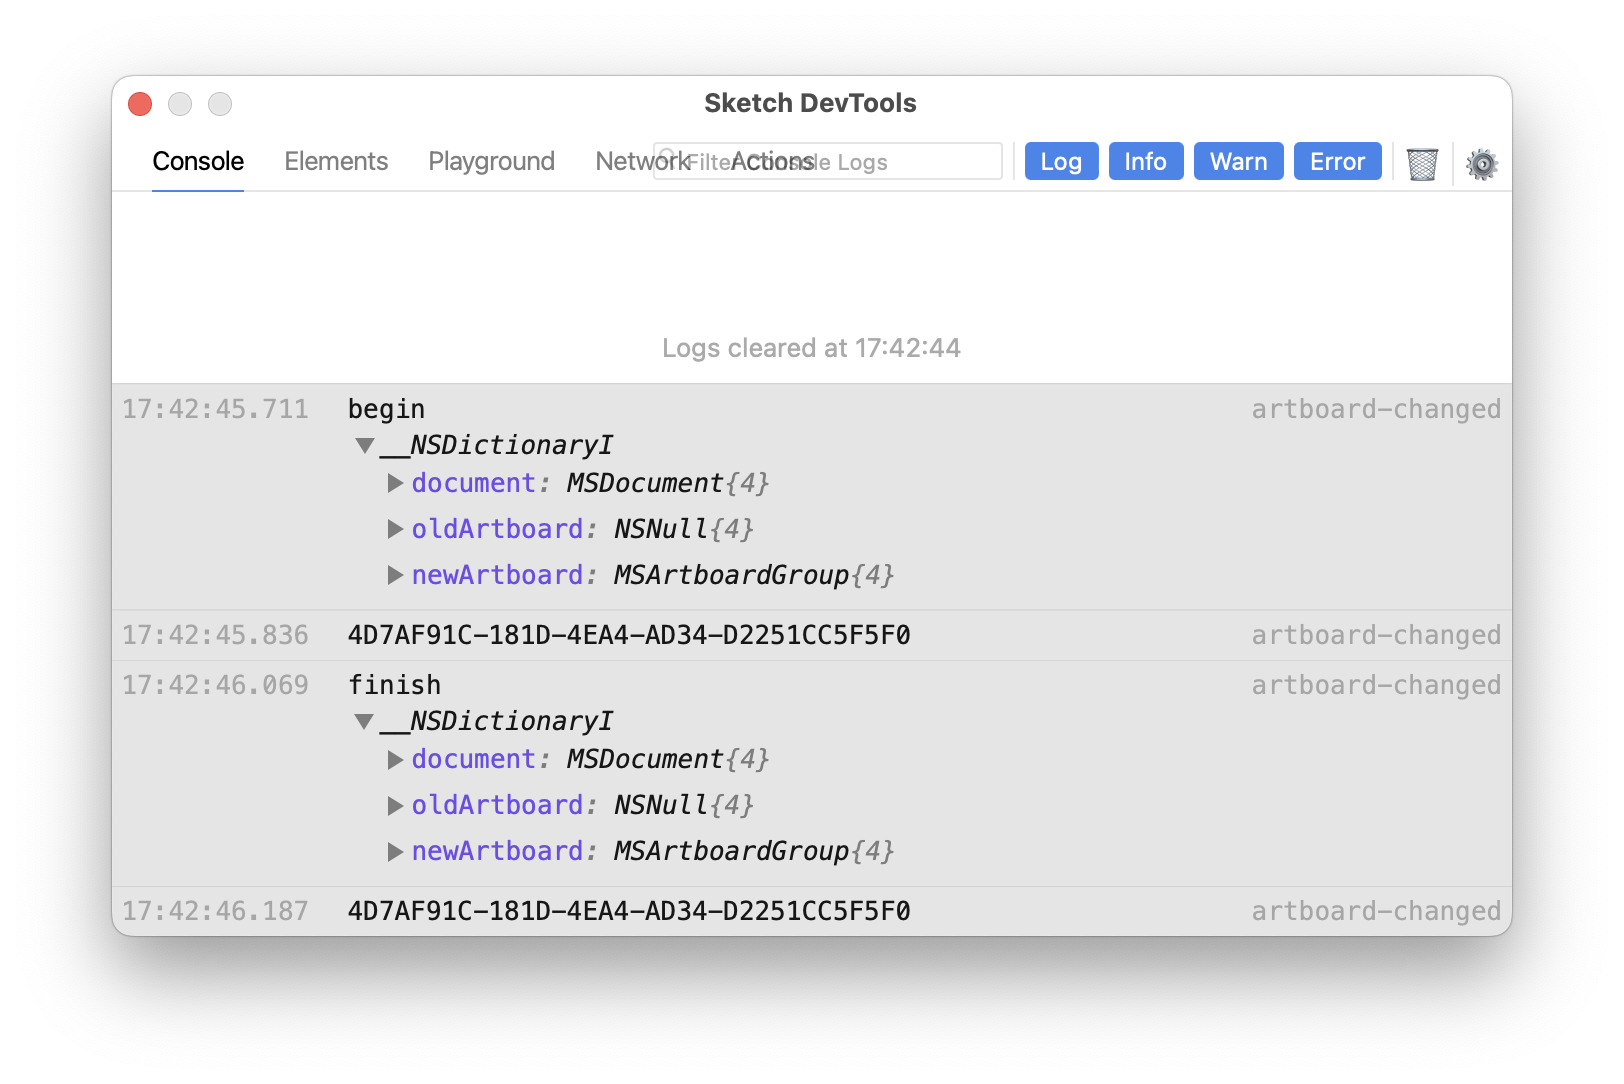Click timestamp 17:42:45.711

click(x=215, y=409)
